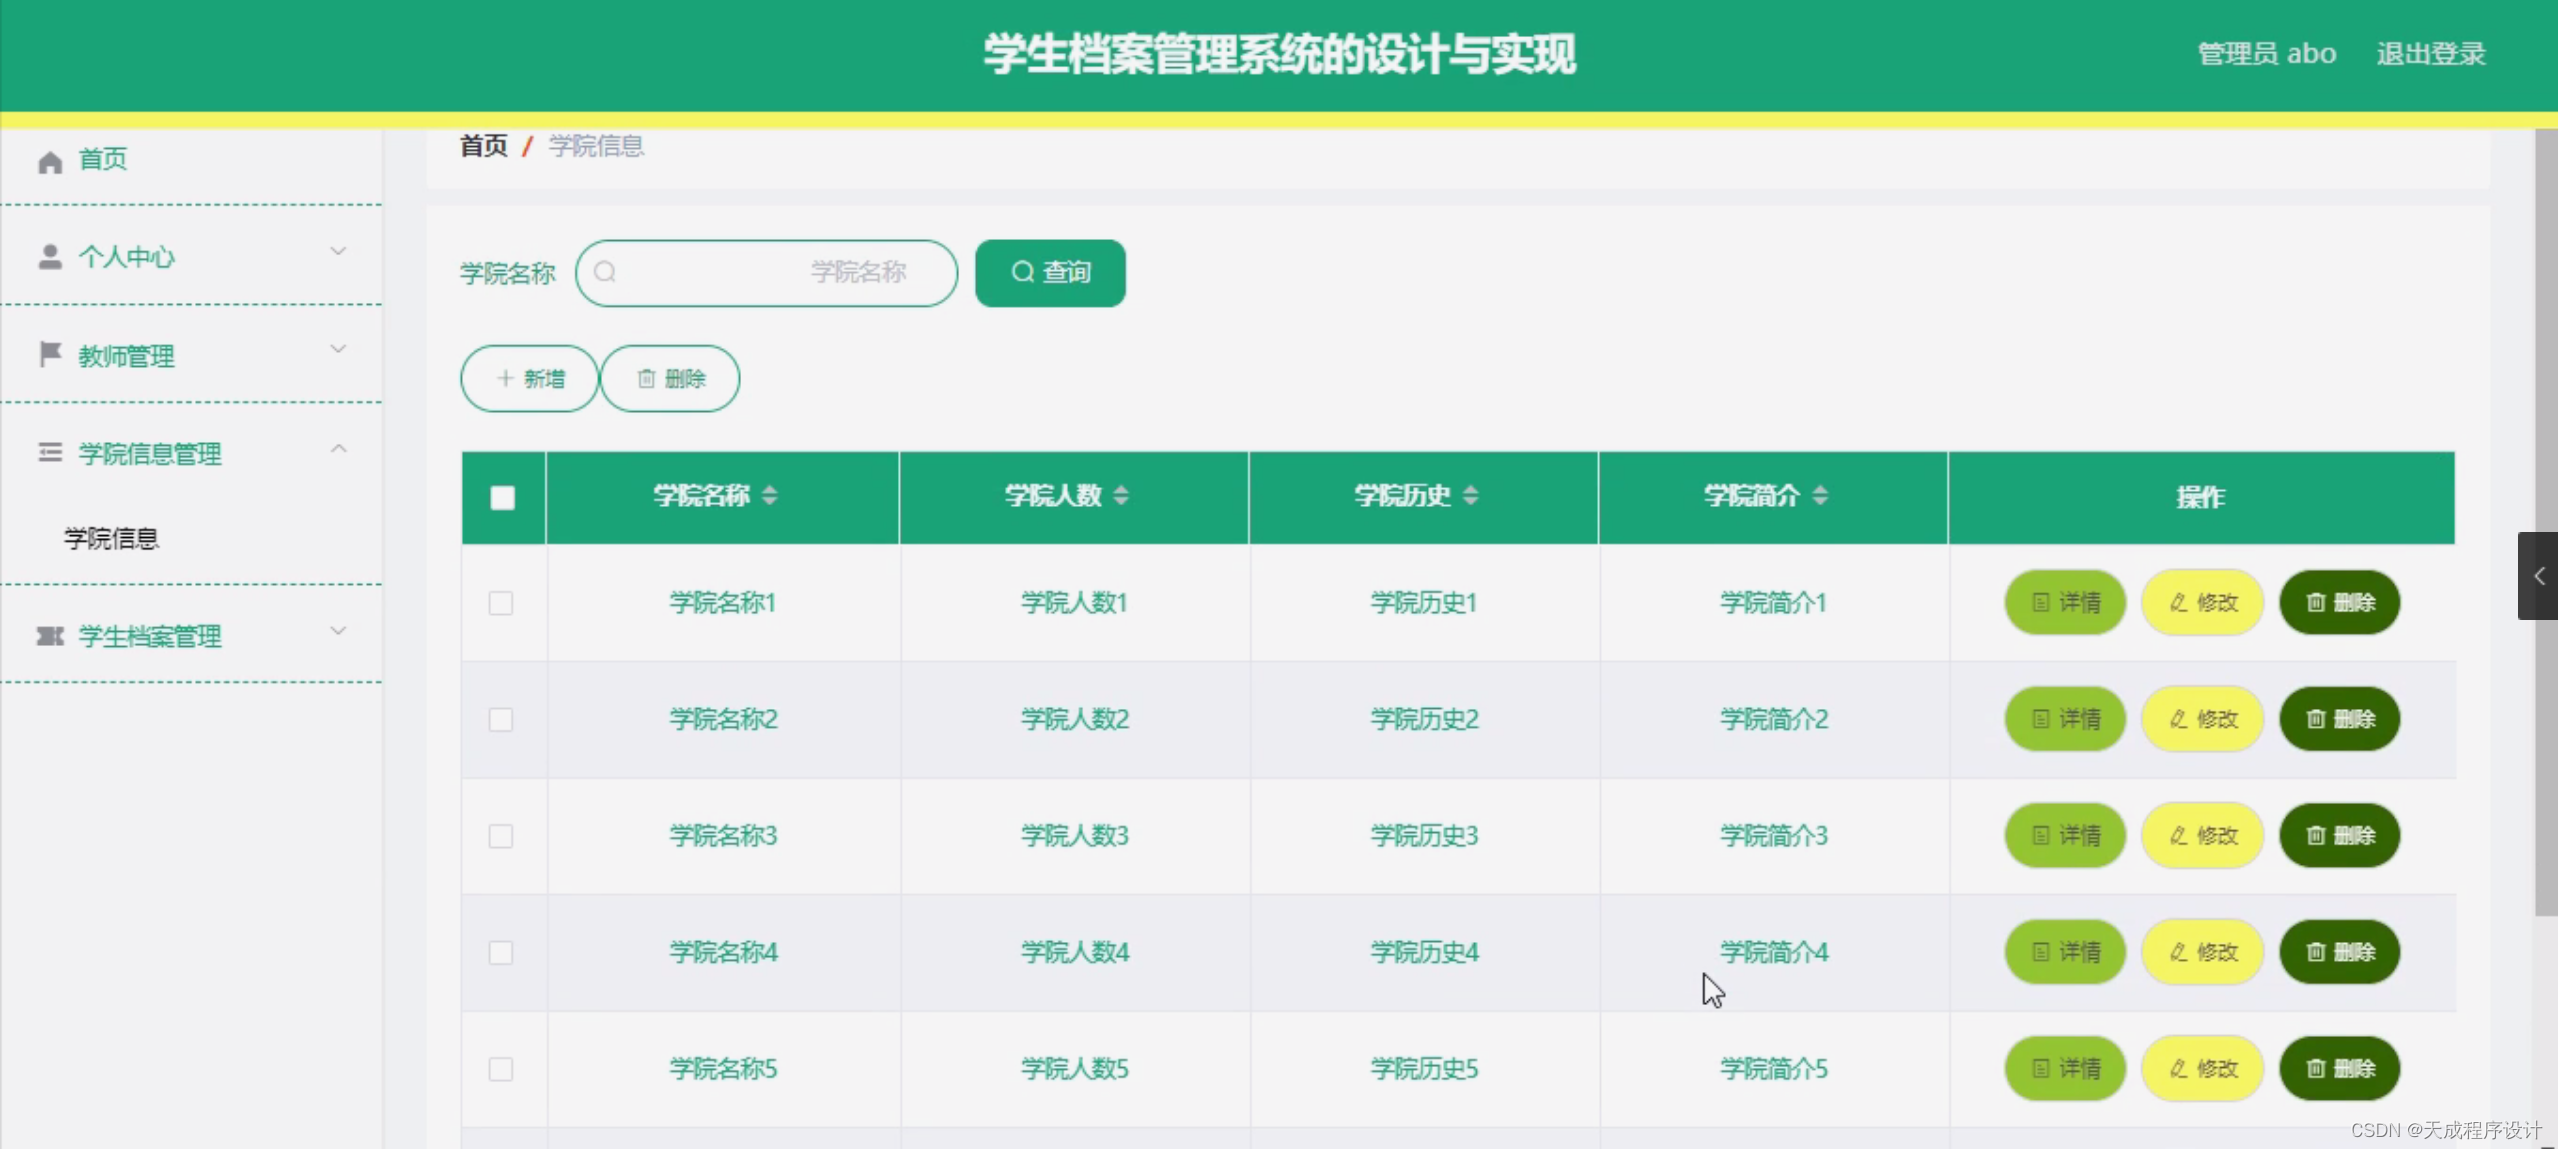2558x1149 pixels.
Task: Click the 新增 add button
Action: [529, 379]
